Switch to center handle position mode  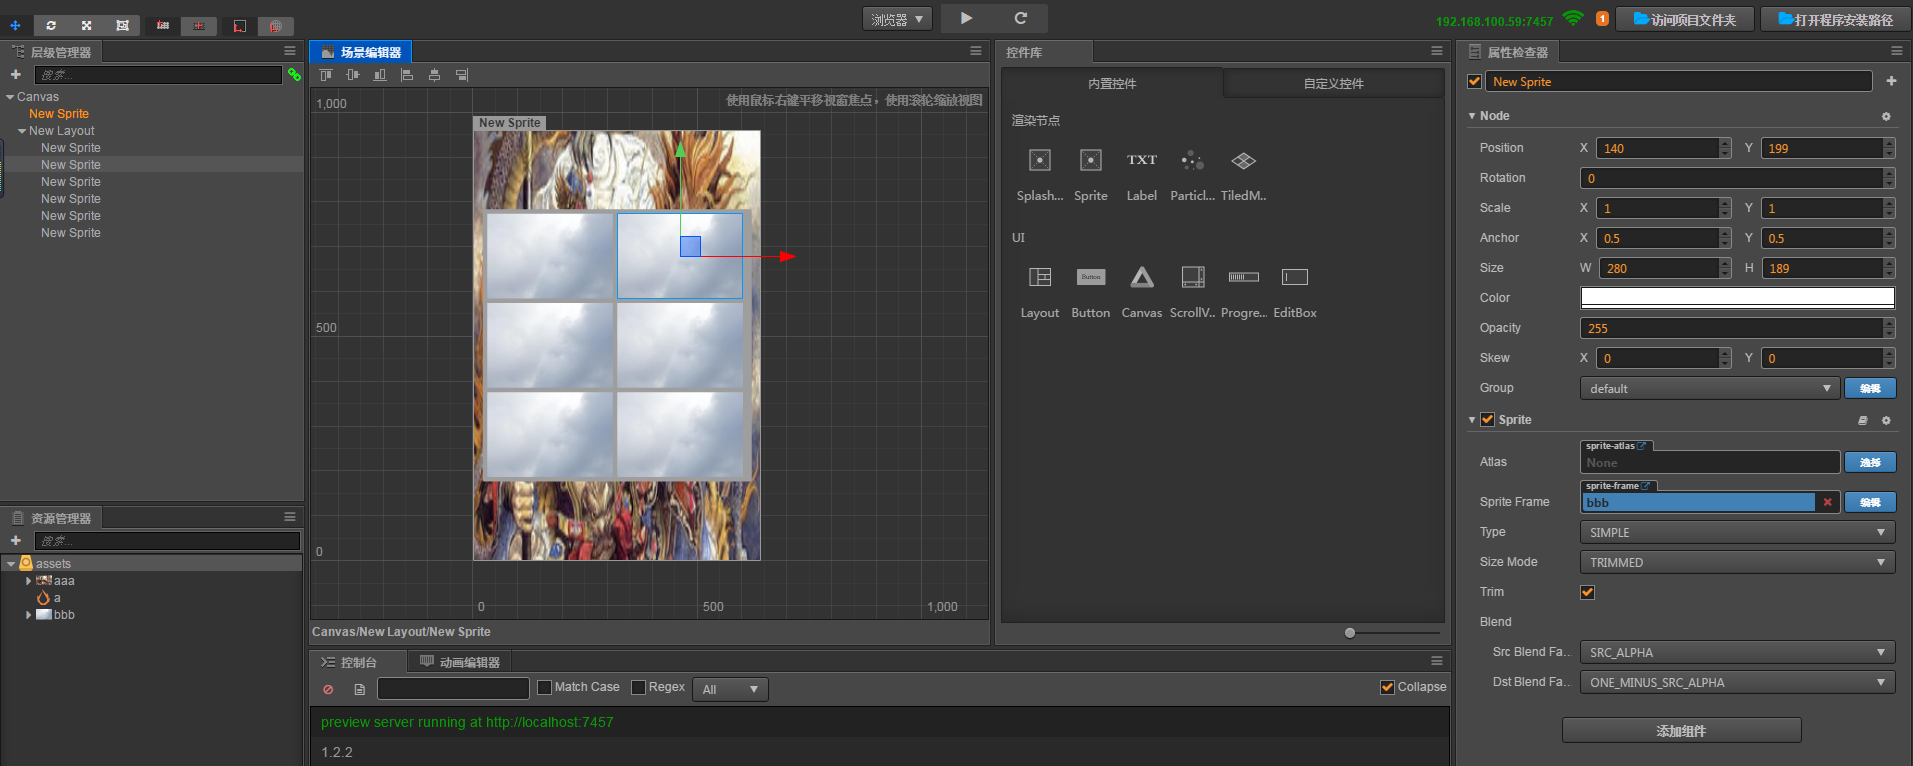click(x=199, y=25)
